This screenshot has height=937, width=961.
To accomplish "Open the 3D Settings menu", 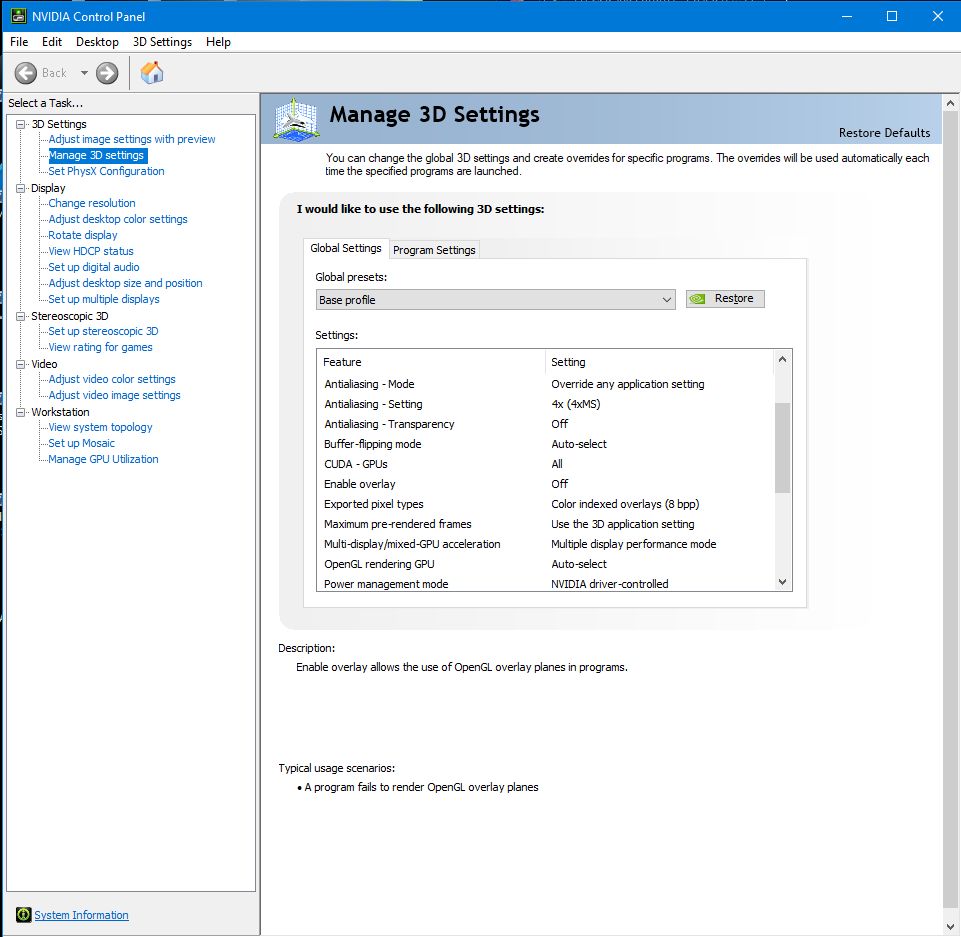I will (162, 42).
